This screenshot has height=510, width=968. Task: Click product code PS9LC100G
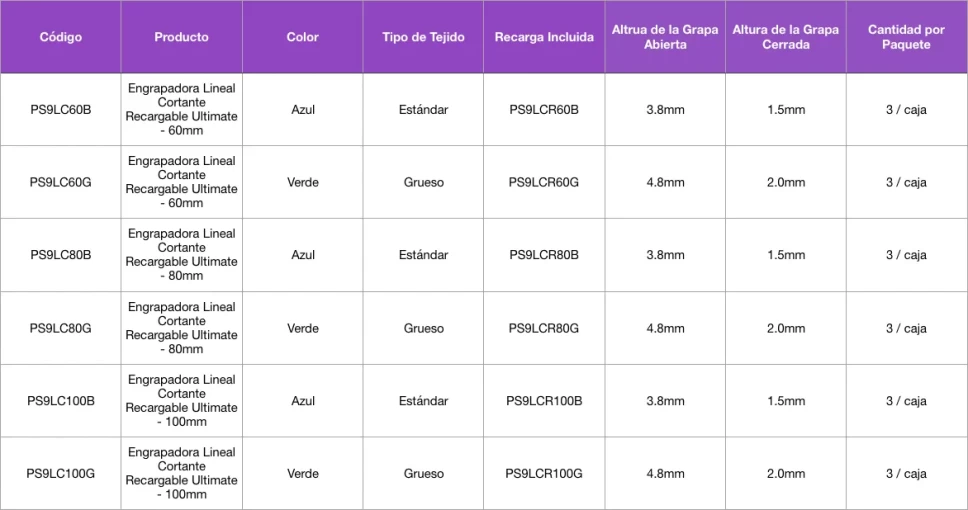[60, 474]
